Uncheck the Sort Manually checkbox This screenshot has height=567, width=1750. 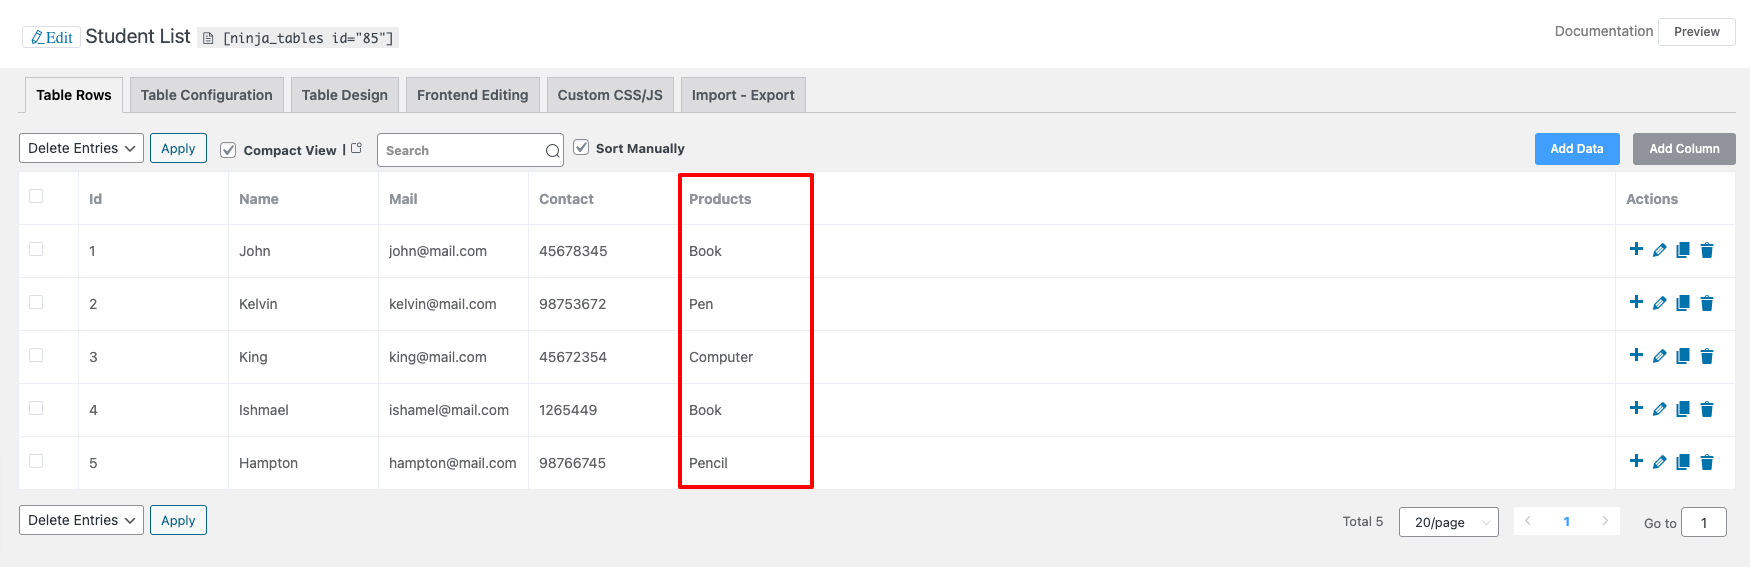coord(581,148)
